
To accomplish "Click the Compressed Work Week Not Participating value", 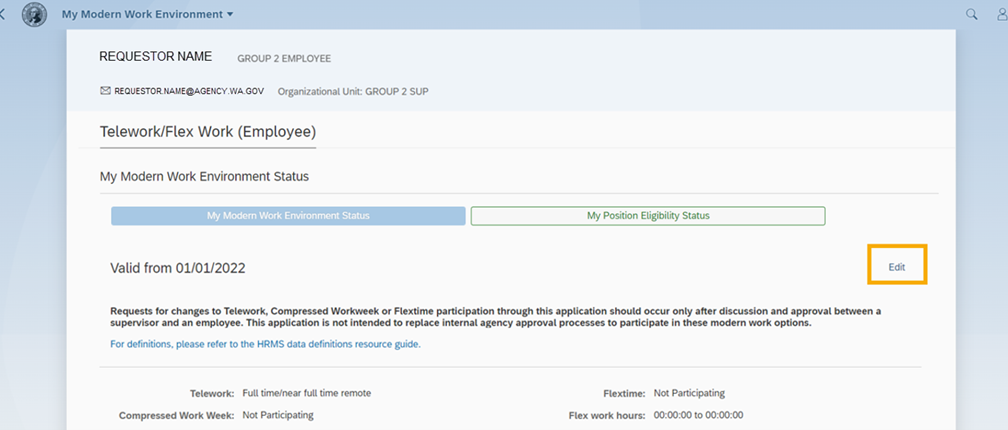I will (278, 415).
